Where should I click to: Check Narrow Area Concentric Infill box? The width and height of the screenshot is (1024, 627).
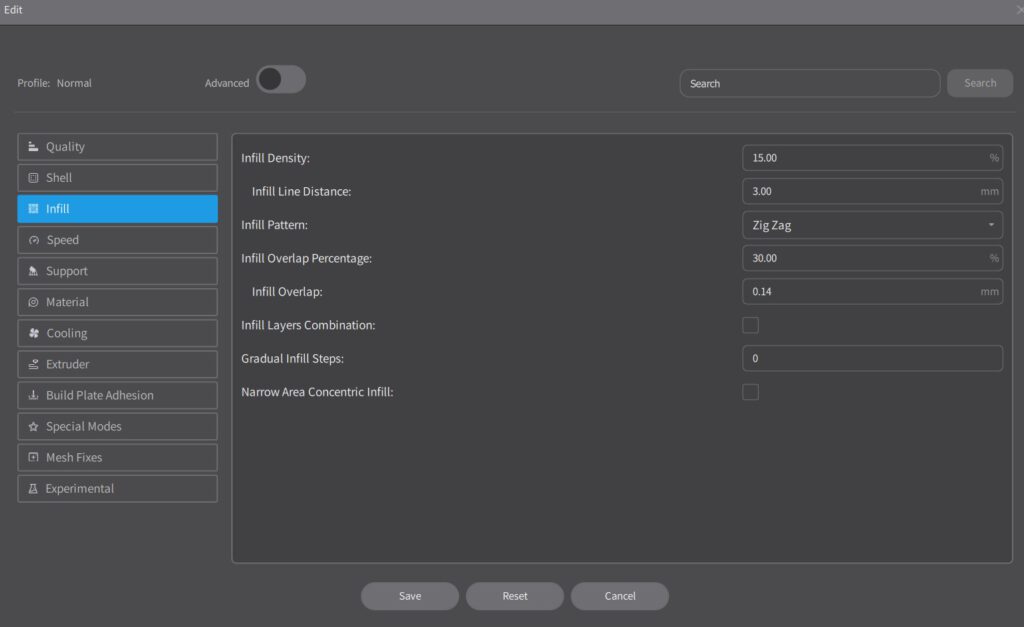click(750, 392)
